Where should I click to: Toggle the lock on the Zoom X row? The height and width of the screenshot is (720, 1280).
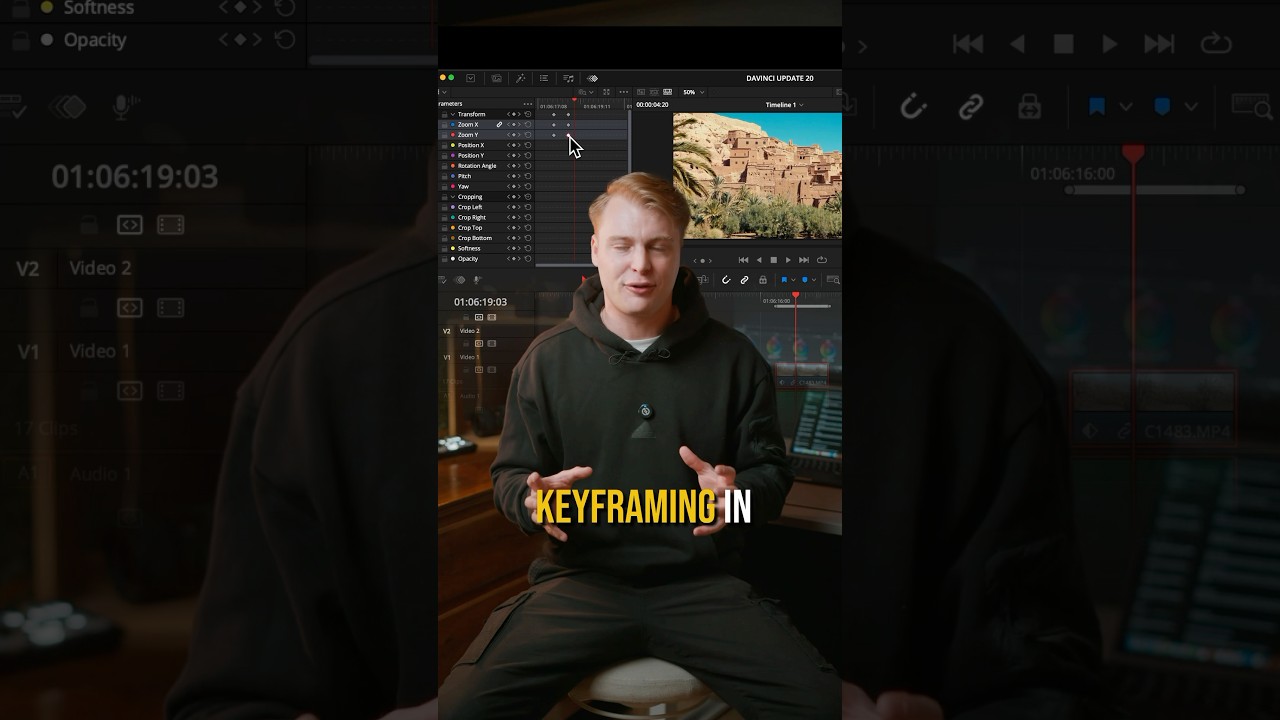click(x=444, y=125)
